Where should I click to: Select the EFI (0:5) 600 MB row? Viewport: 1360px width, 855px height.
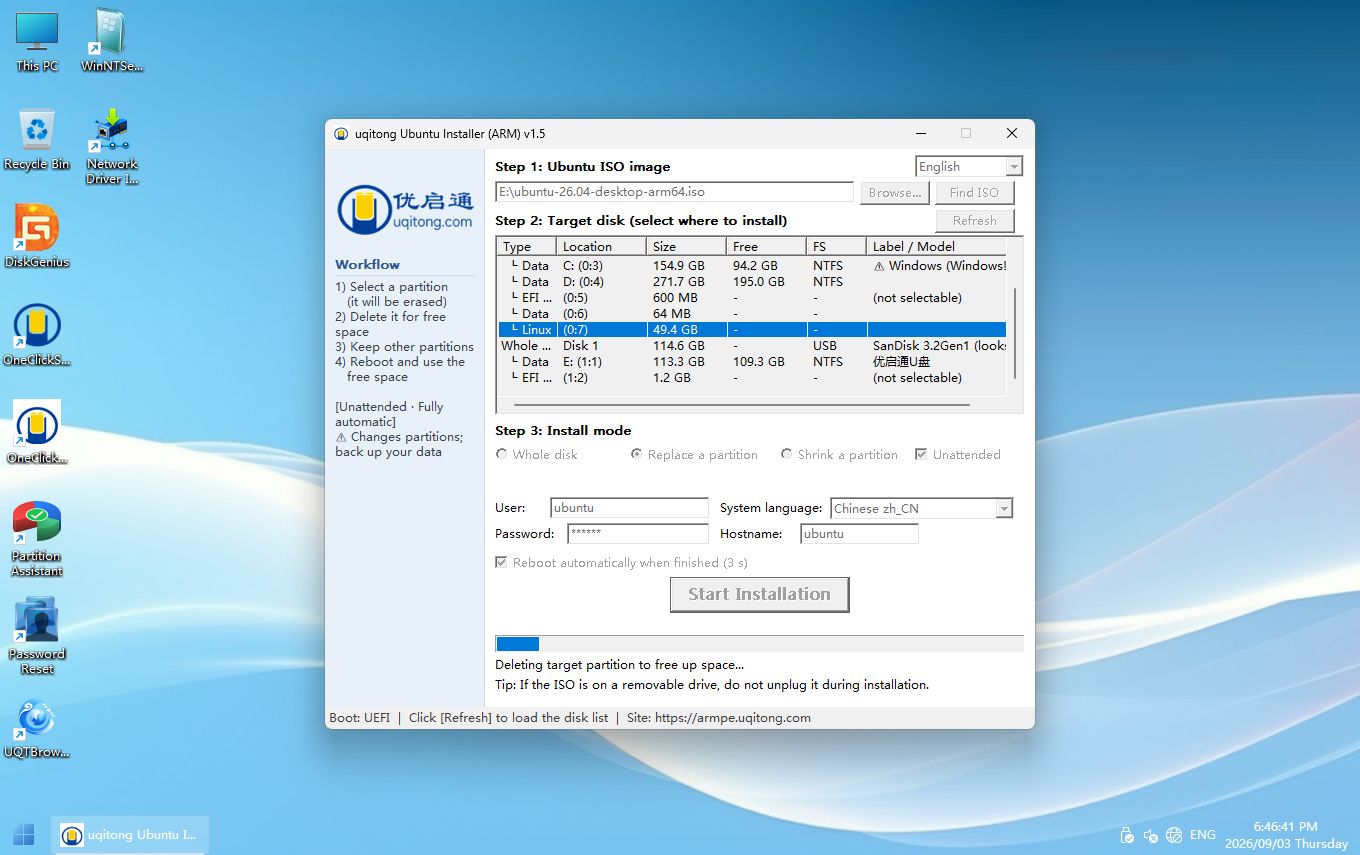tap(752, 298)
